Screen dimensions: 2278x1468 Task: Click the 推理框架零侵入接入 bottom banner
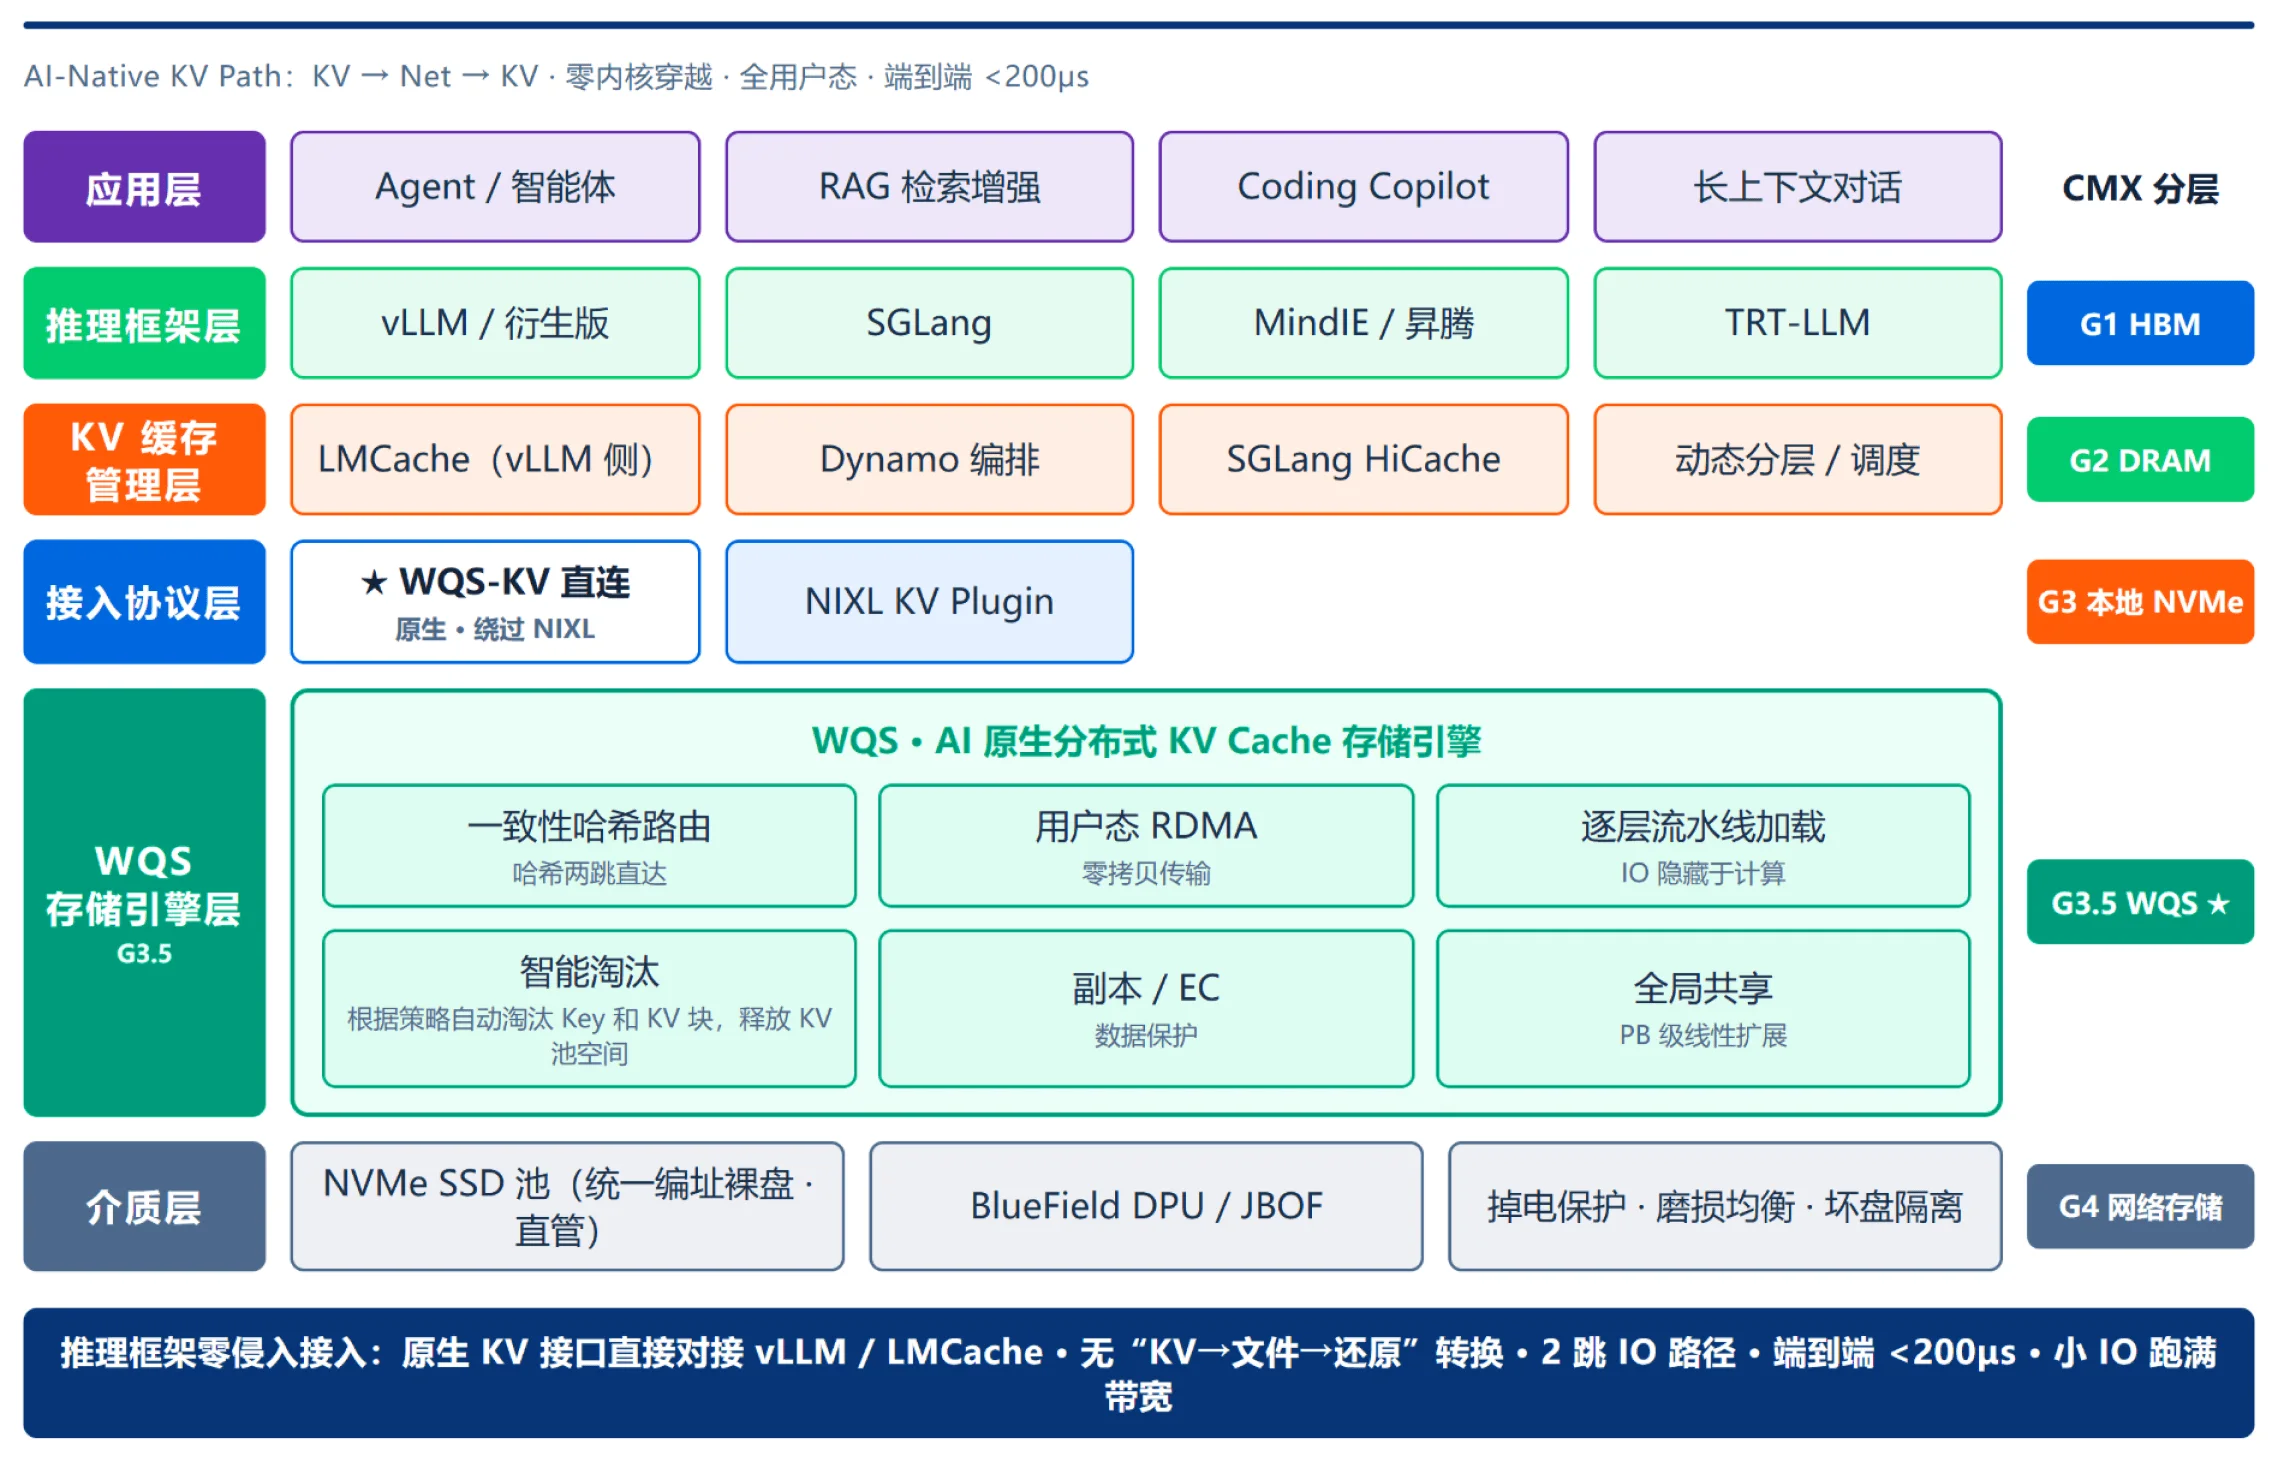pos(1139,1373)
